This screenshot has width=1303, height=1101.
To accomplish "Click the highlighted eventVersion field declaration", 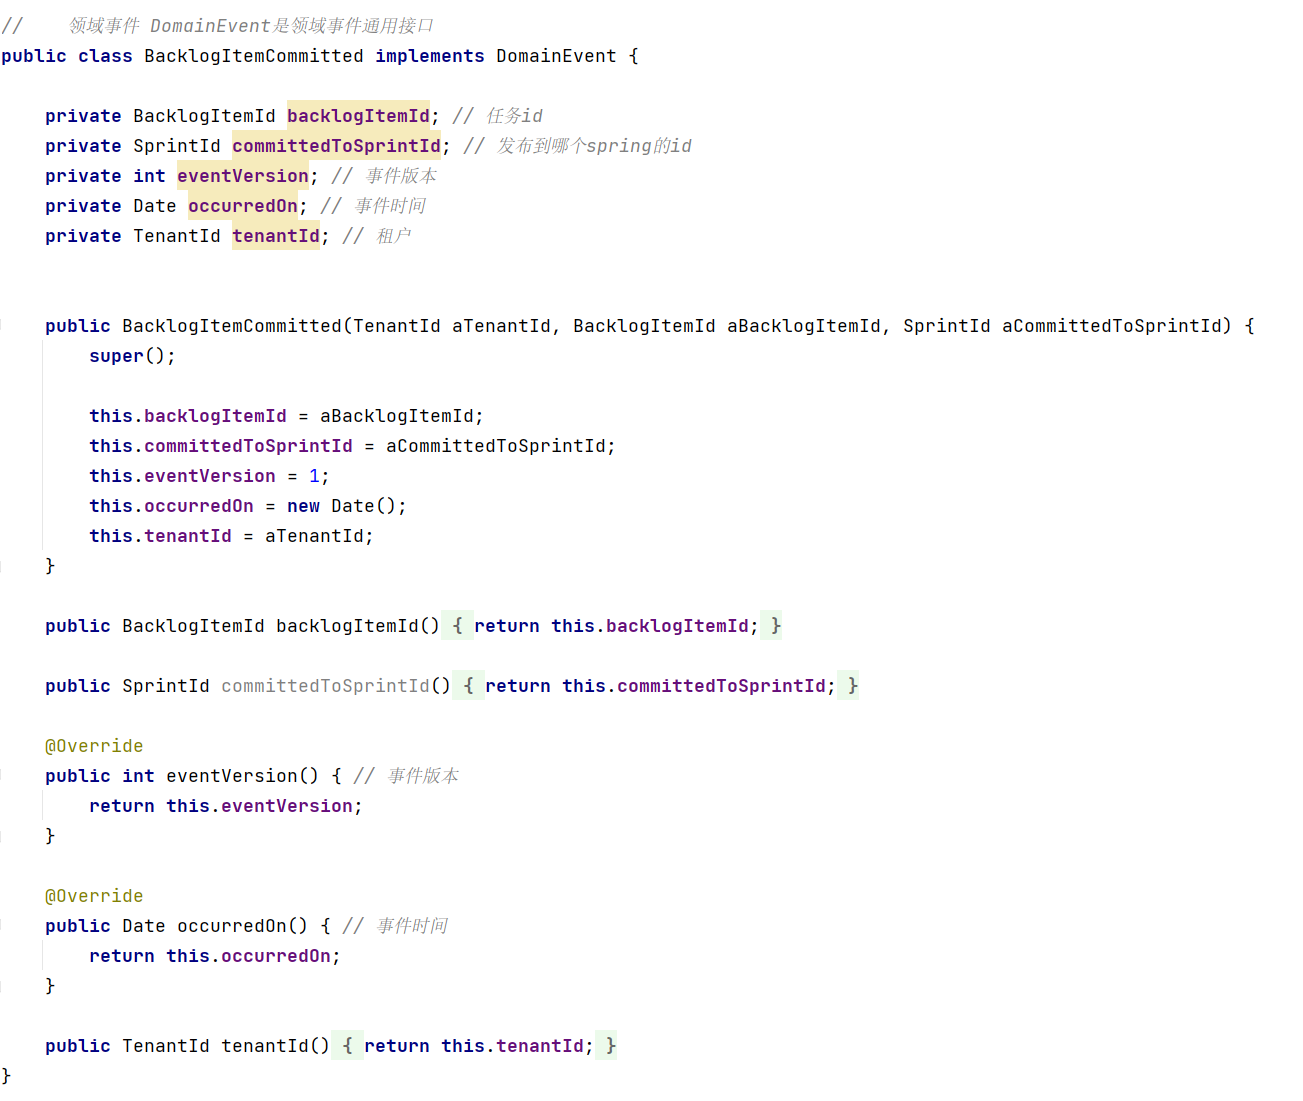I will tap(243, 176).
